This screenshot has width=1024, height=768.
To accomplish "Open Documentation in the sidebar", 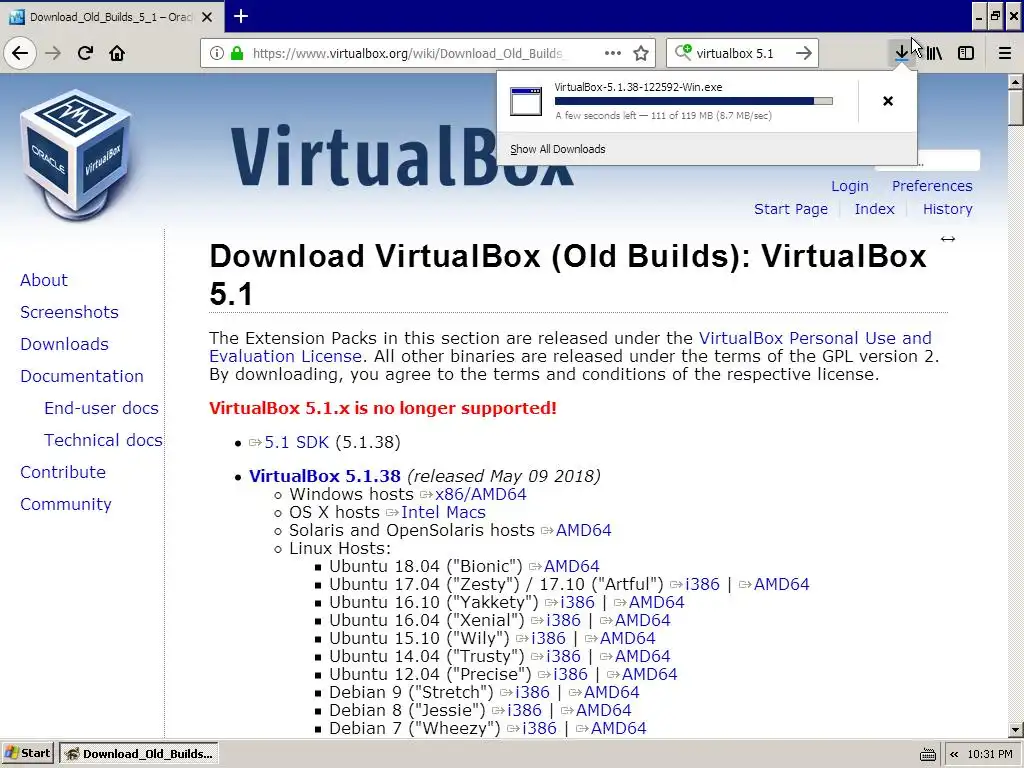I will point(82,376).
